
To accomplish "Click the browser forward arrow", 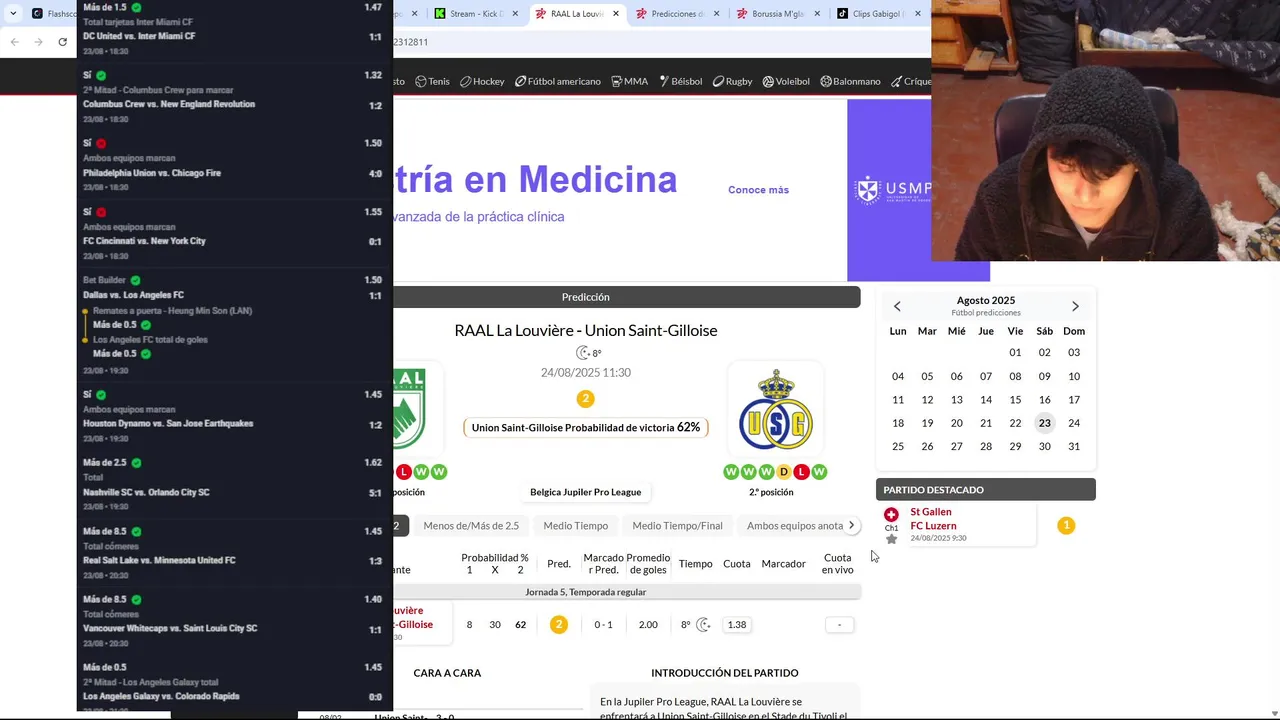I will pyautogui.click(x=38, y=42).
